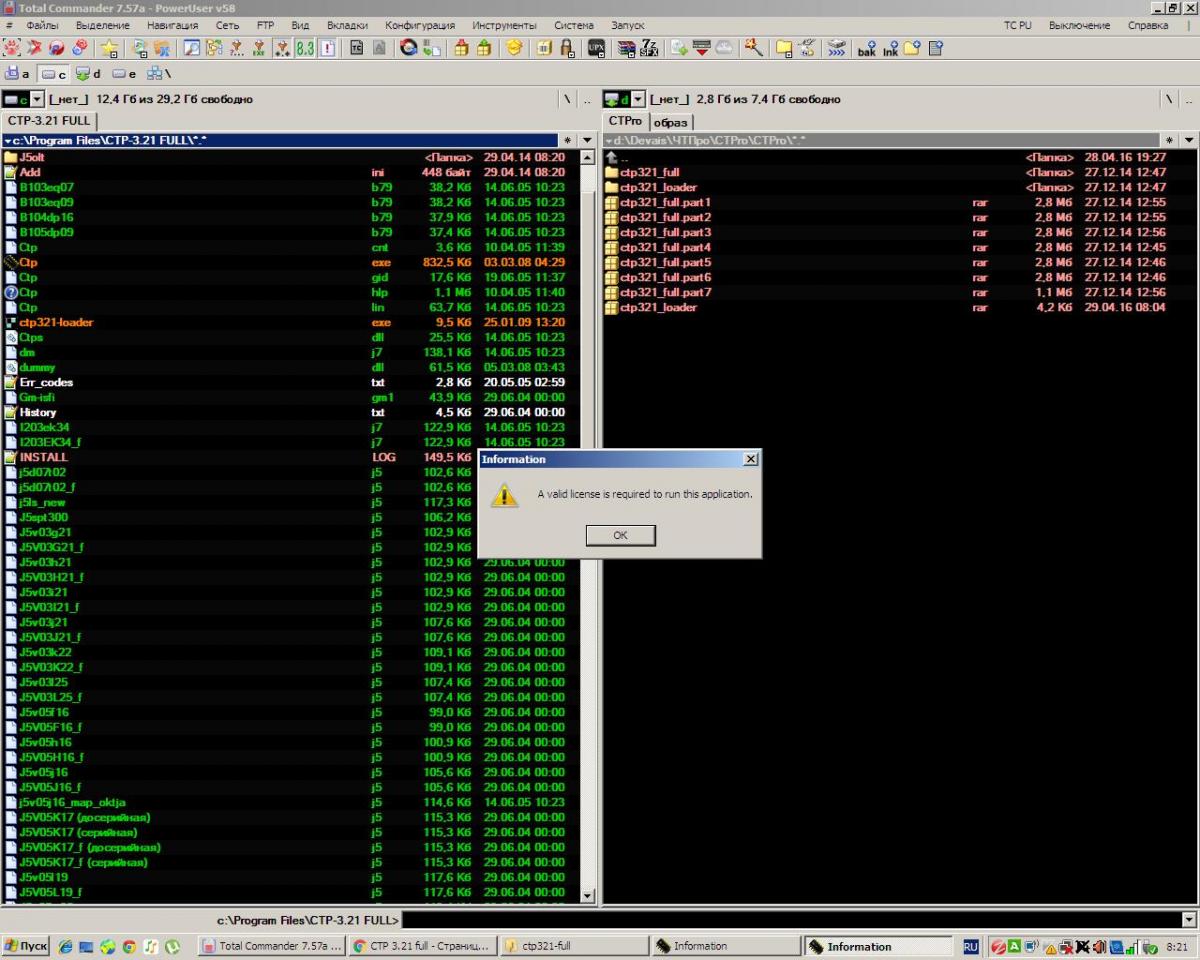Click the new folder with plus icon
Screen dimensions: 1200x960
[x=912, y=48]
